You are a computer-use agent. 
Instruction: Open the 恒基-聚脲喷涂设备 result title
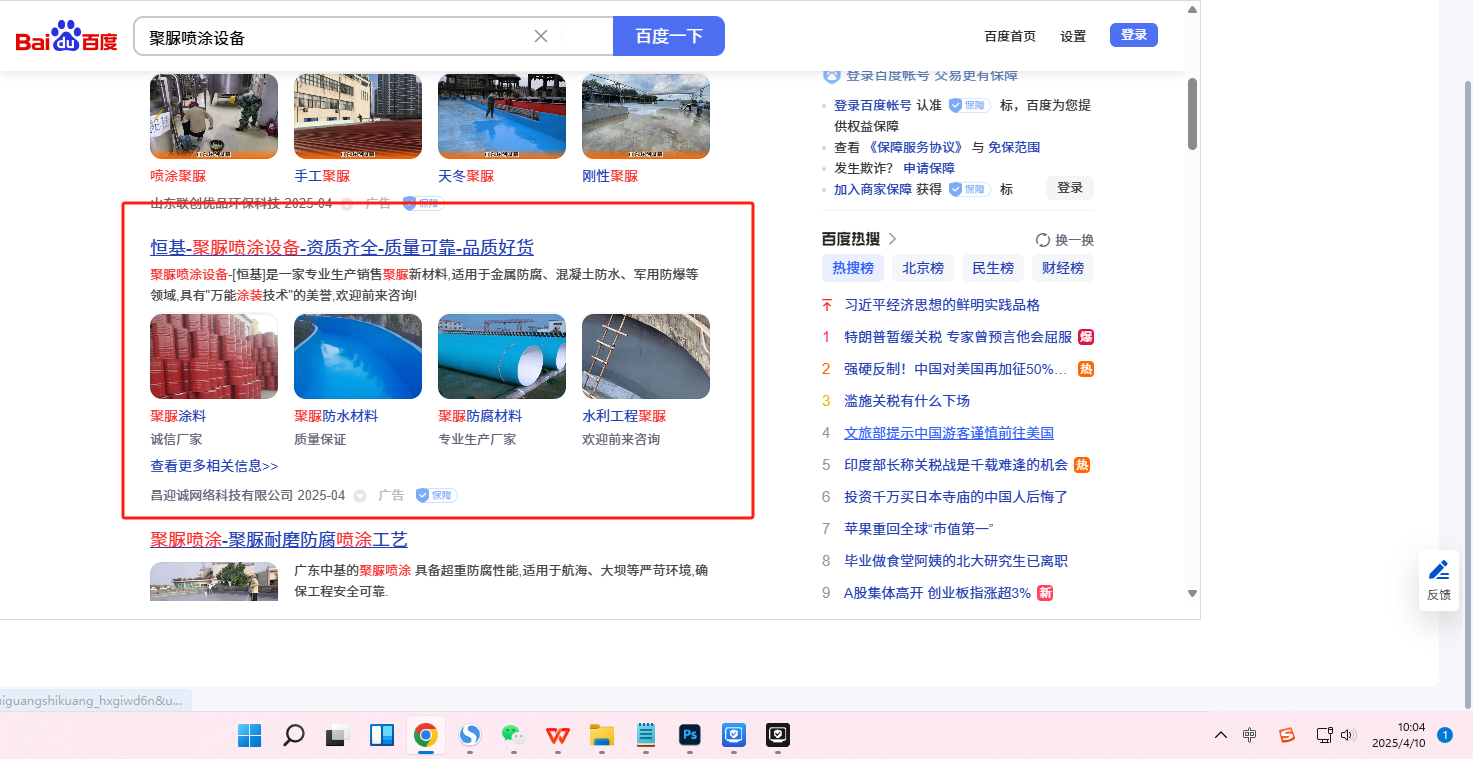click(x=342, y=248)
